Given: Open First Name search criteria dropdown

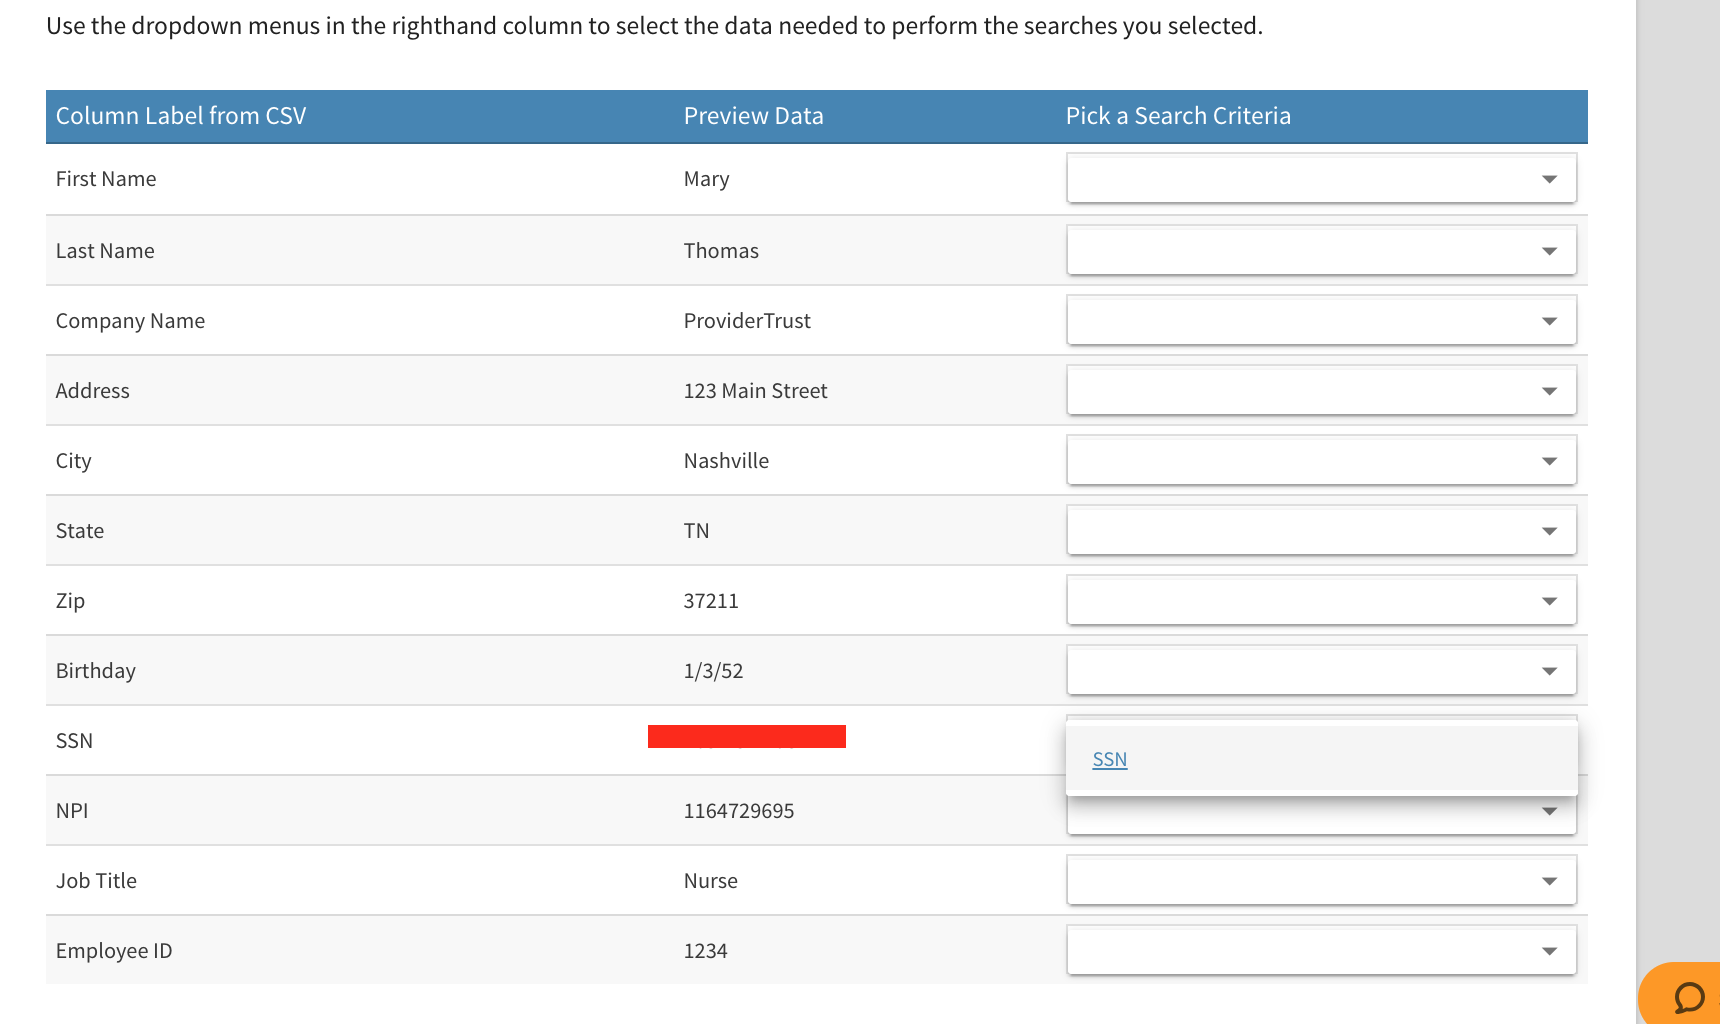Looking at the screenshot, I should pos(1321,179).
